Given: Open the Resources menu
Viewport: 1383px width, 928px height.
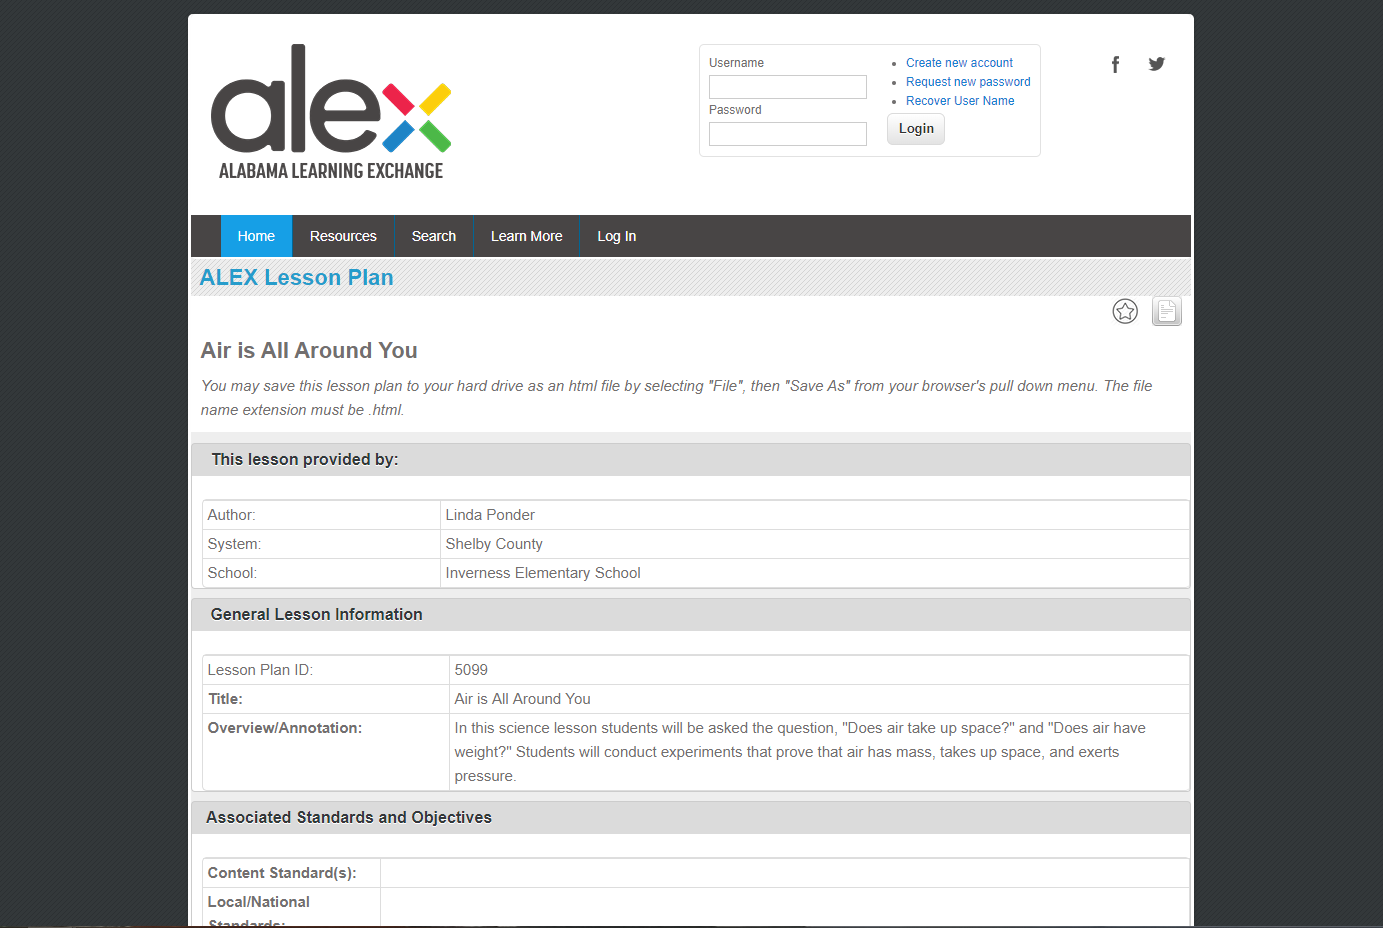Looking at the screenshot, I should [343, 237].
